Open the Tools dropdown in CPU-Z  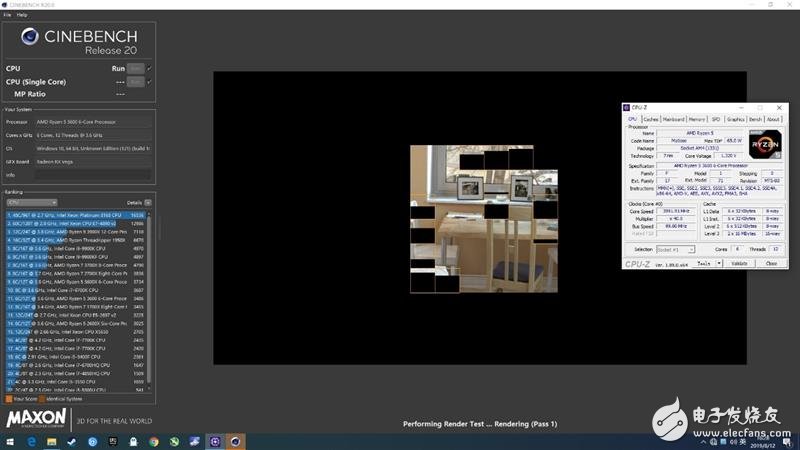(704, 263)
